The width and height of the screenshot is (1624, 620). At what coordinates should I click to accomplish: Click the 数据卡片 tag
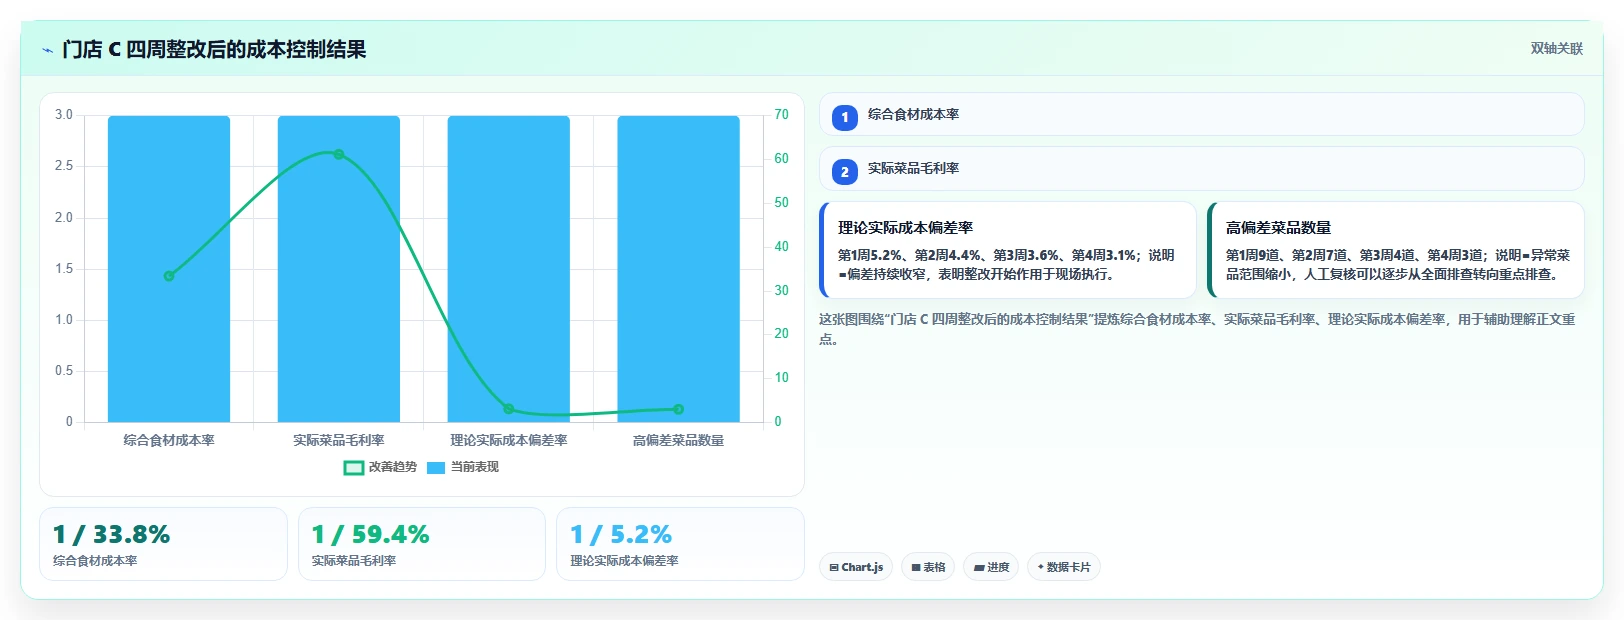point(1064,567)
